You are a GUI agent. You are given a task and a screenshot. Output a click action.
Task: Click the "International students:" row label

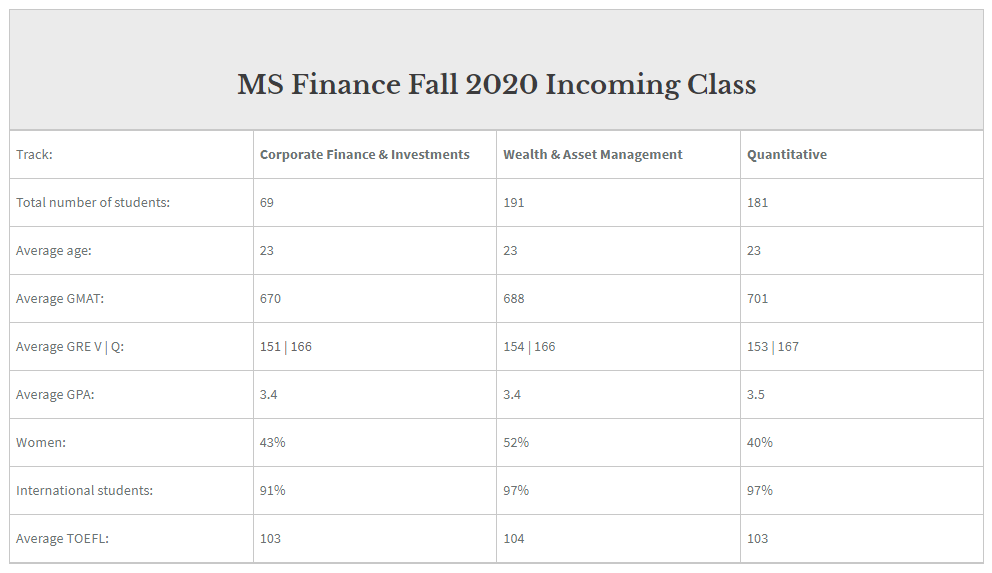coord(83,491)
